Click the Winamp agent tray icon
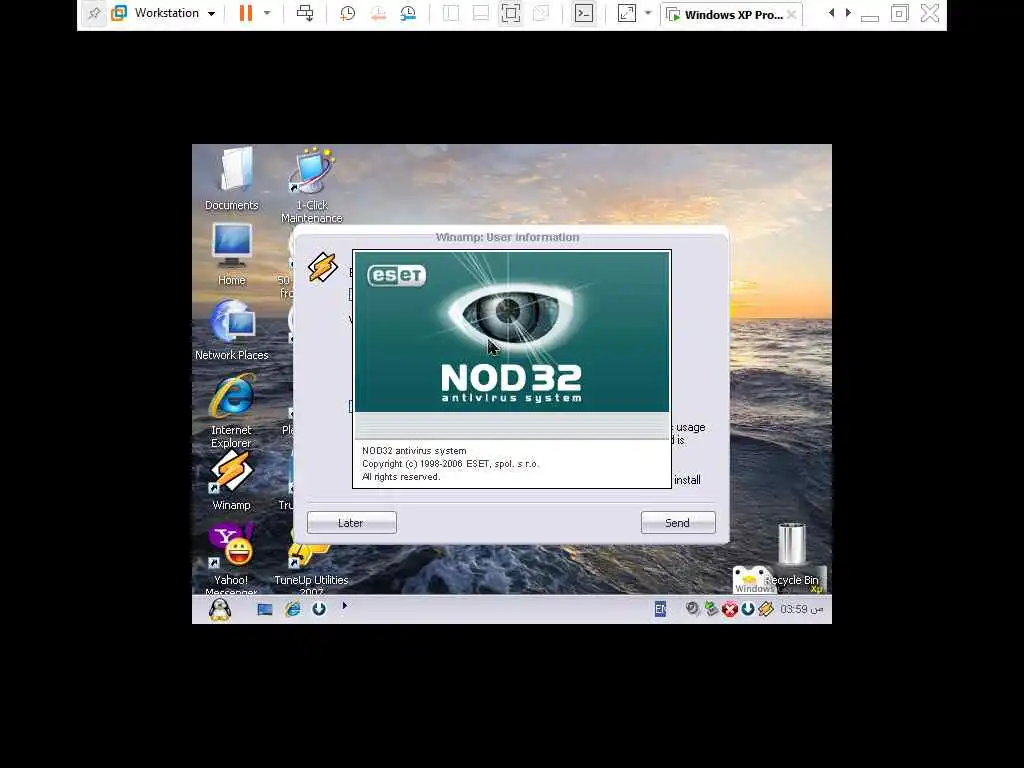 [766, 609]
